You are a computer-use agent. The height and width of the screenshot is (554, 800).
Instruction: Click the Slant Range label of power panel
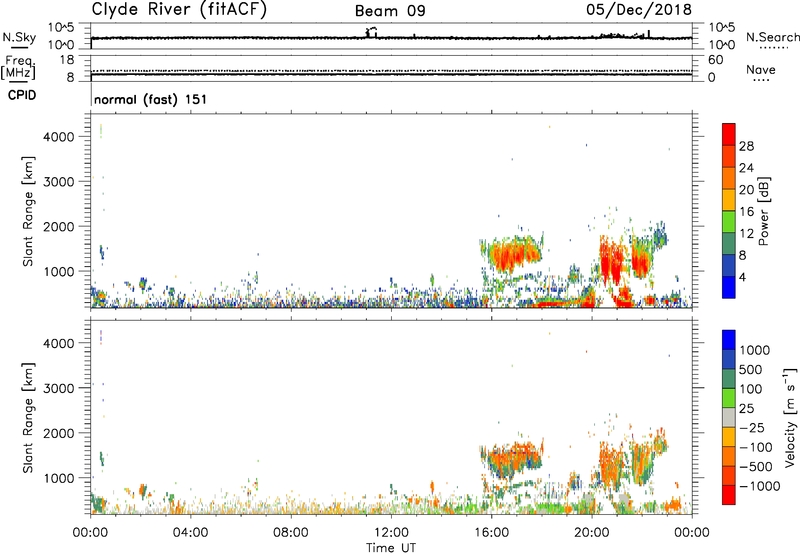point(28,211)
